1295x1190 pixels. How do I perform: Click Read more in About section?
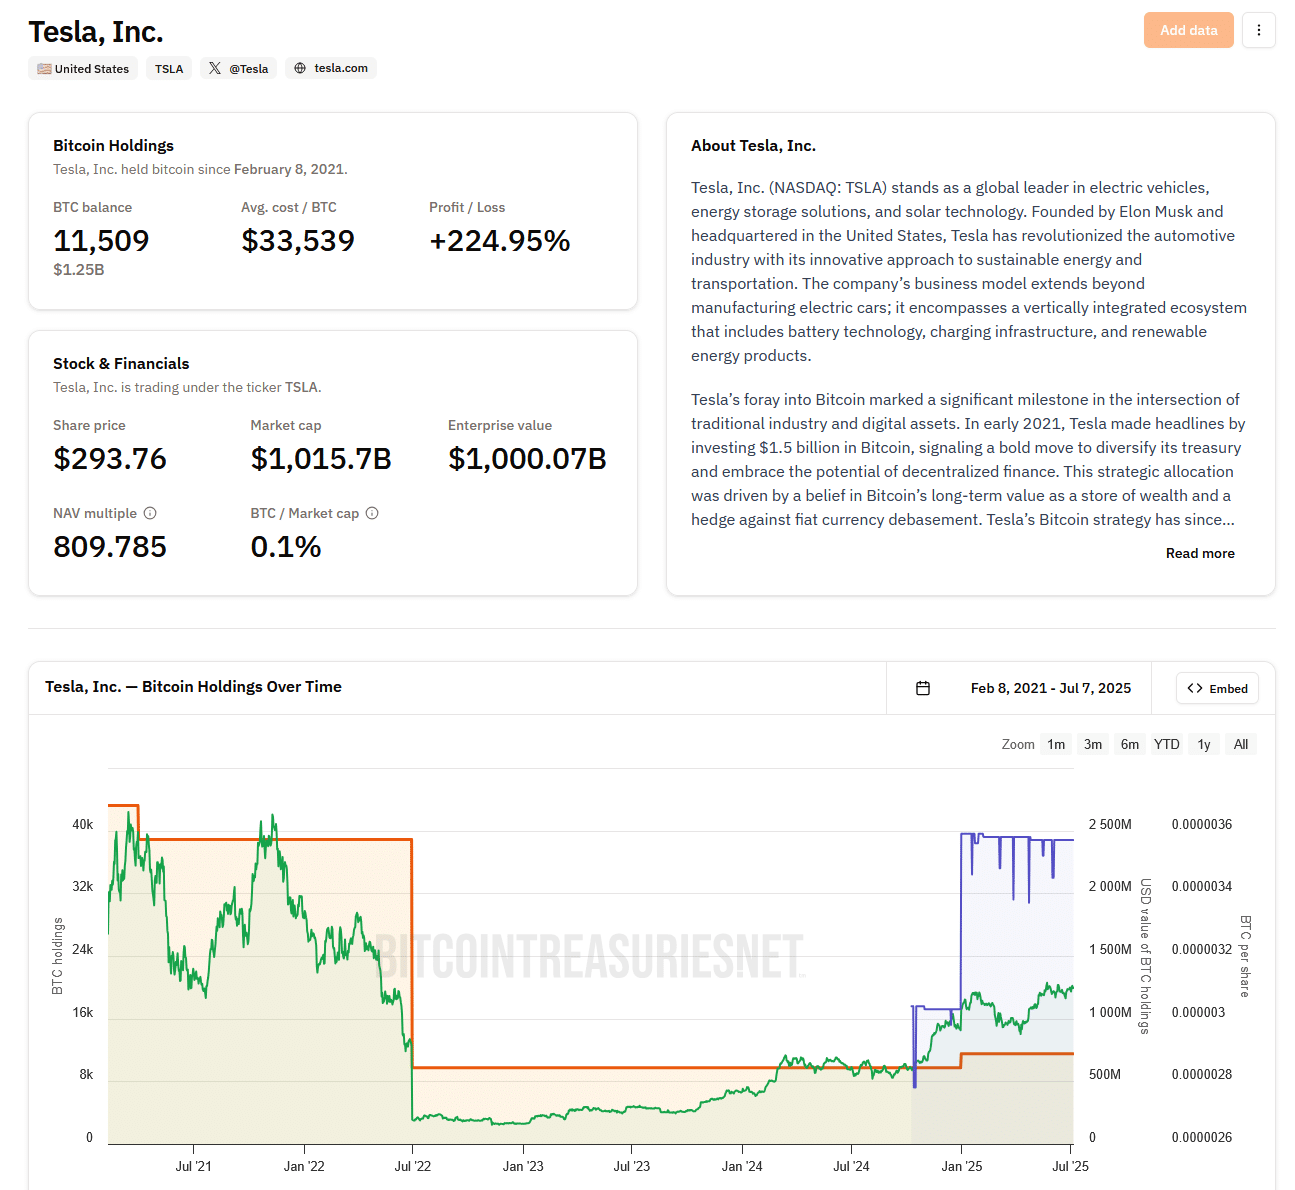(x=1200, y=553)
